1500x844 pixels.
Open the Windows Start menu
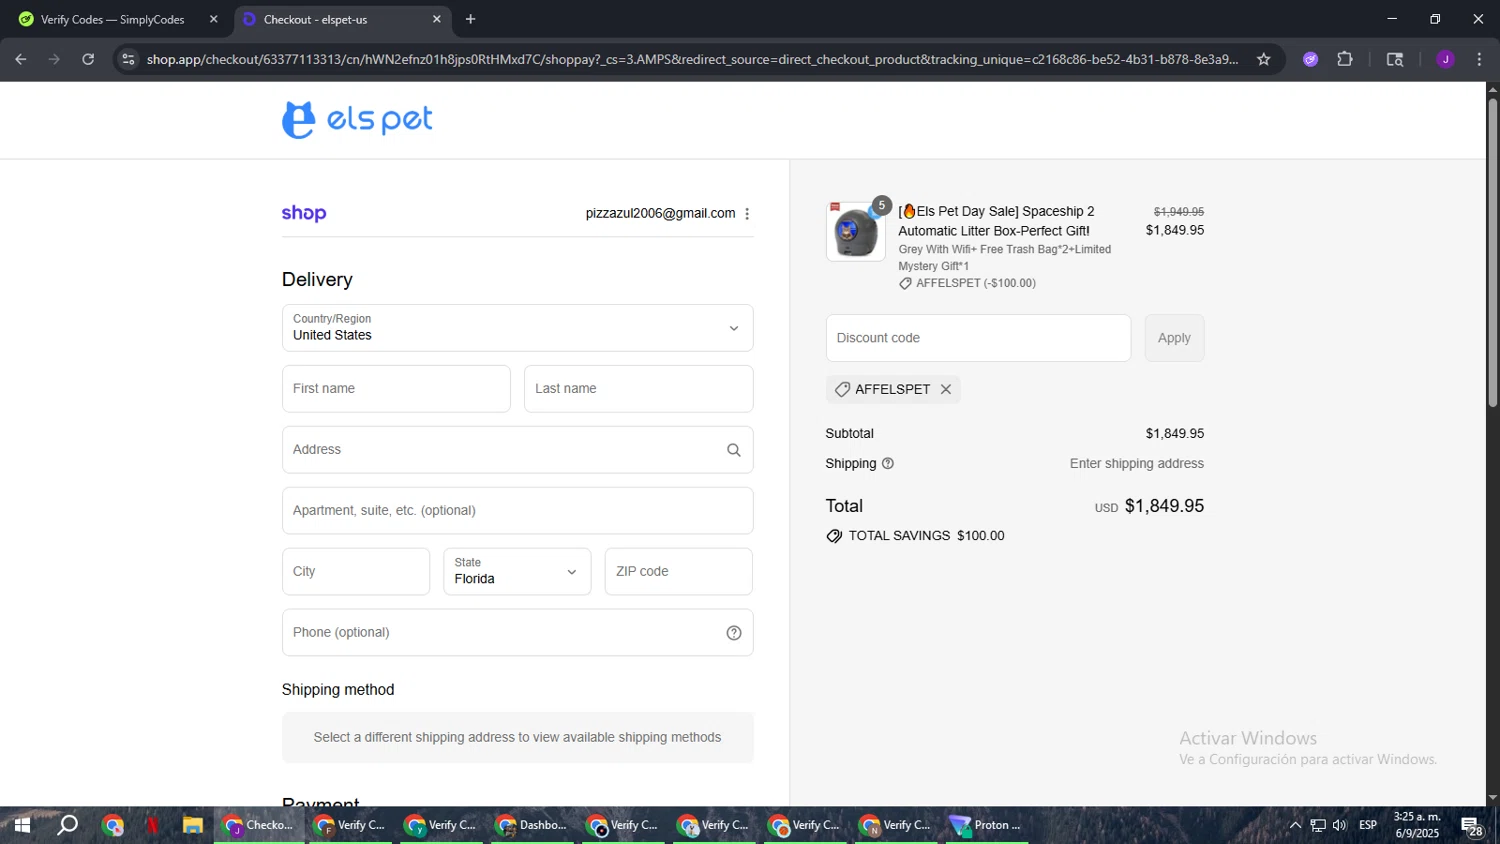(x=22, y=825)
